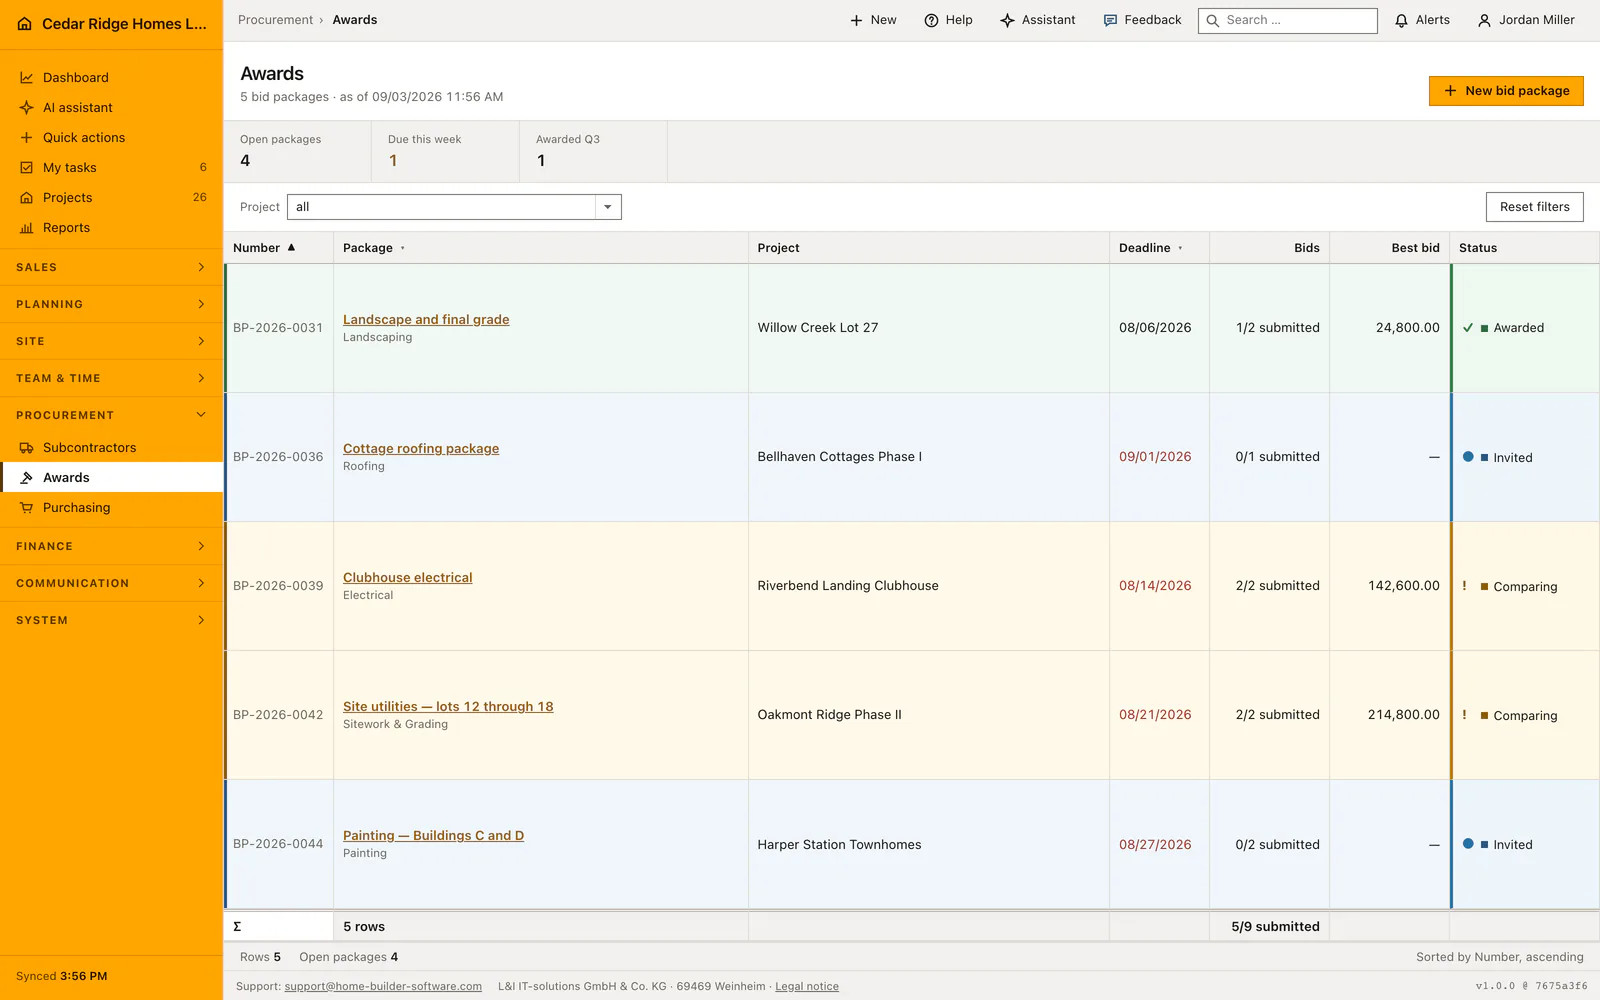Click the AI assistant sparkle icon in sidebar
This screenshot has width=1600, height=1000.
click(27, 108)
